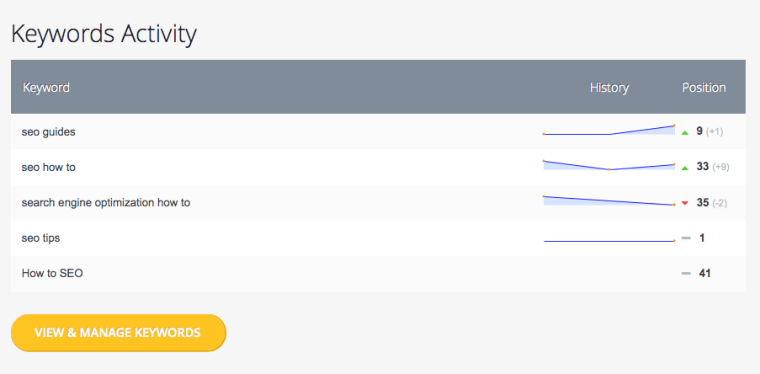Image resolution: width=760 pixels, height=374 pixels.
Task: Click position value 41
Action: point(704,274)
